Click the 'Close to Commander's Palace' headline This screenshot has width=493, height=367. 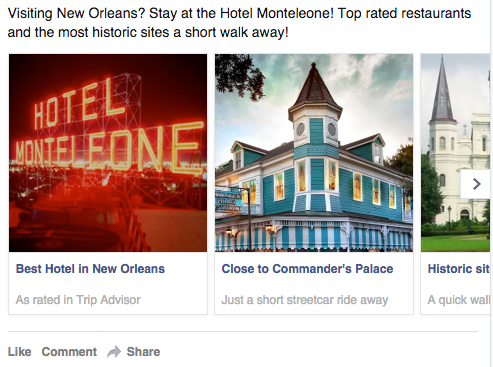pyautogui.click(x=307, y=269)
